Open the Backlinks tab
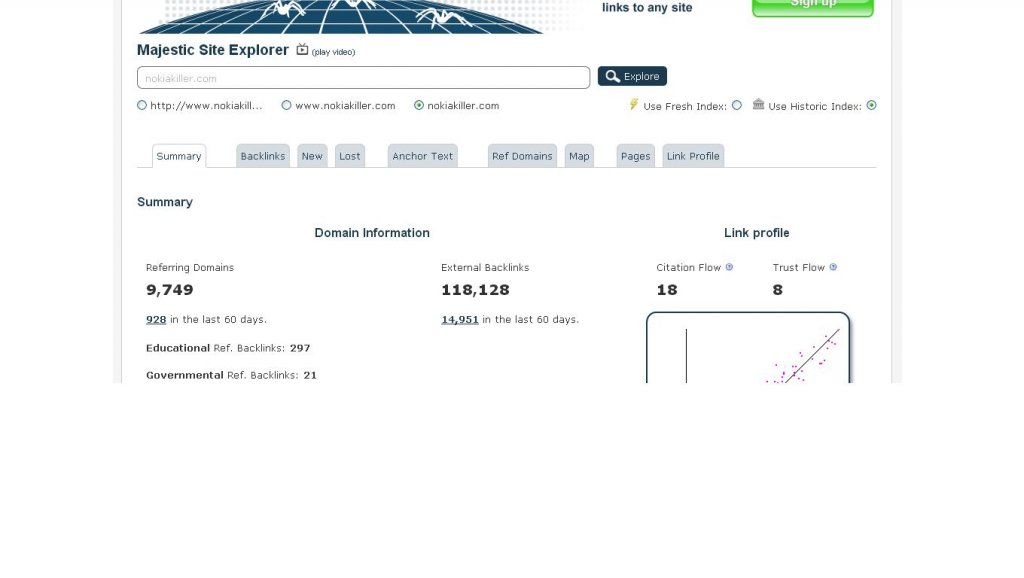Screen dimensions: 1024x578 point(263,156)
